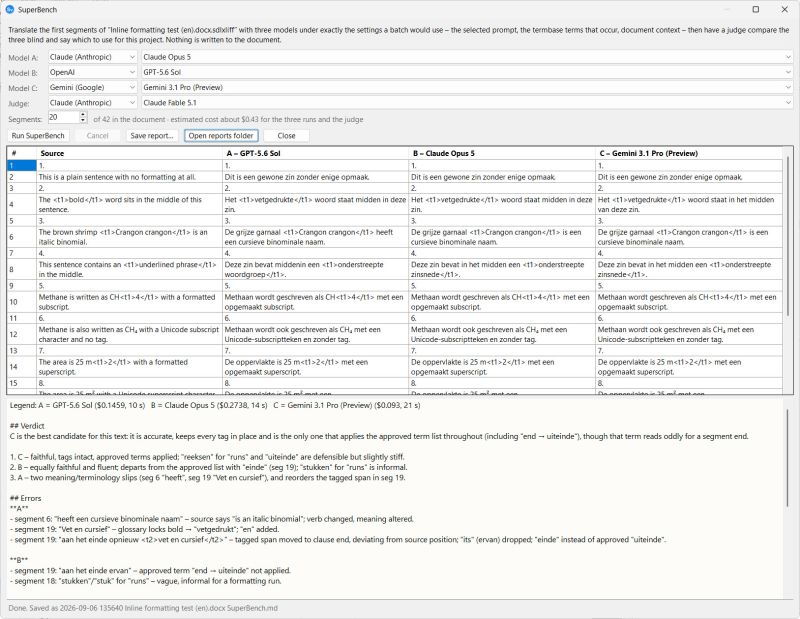This screenshot has height=619, width=800.
Task: Click the 'A – GPT-5.6 Sol' column header
Action: coord(316,153)
